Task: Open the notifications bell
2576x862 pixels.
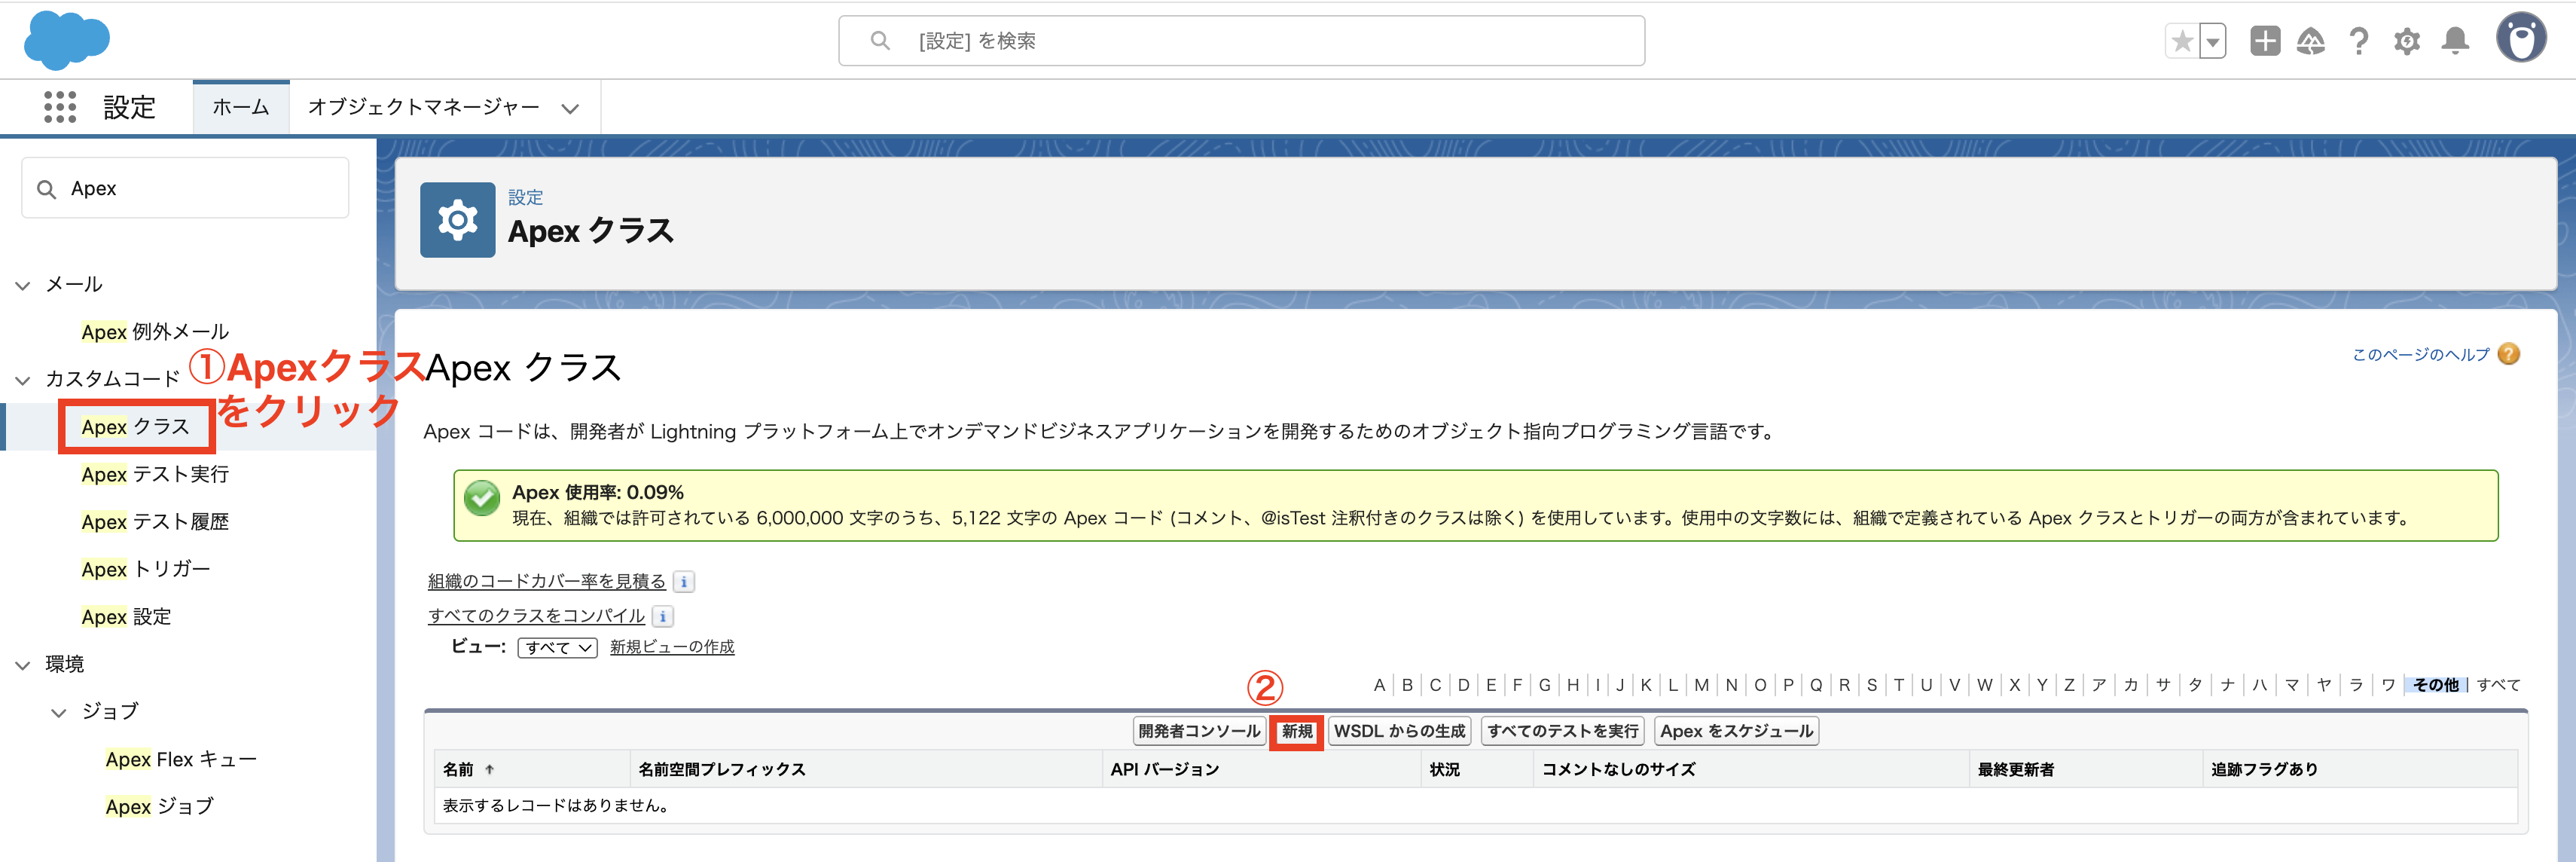Action: pos(2455,41)
